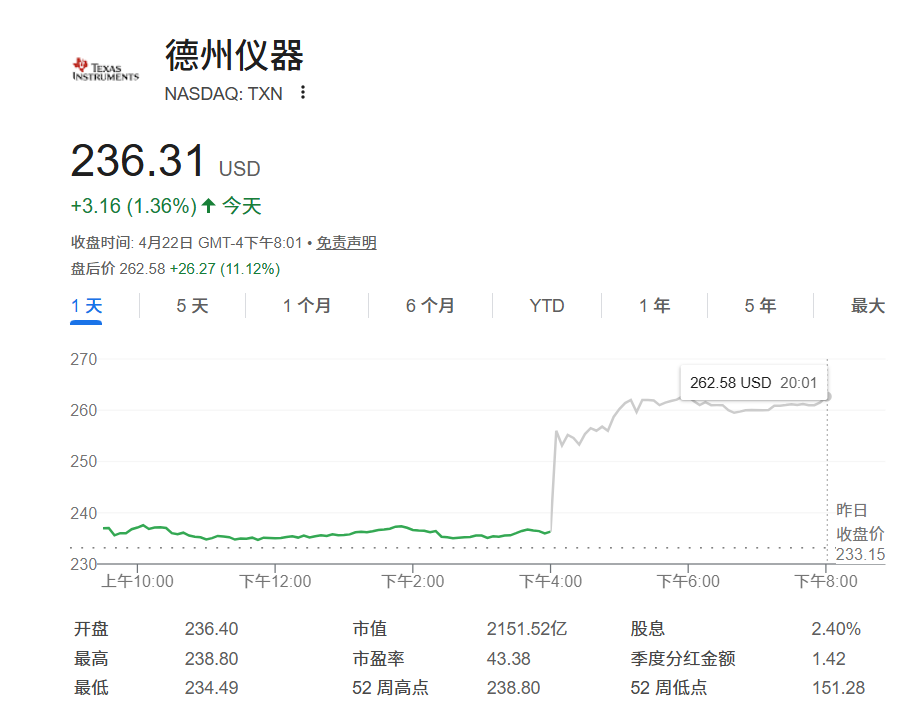The height and width of the screenshot is (720, 901).
Task: Click the 市值 statistic label
Action: coord(369,629)
